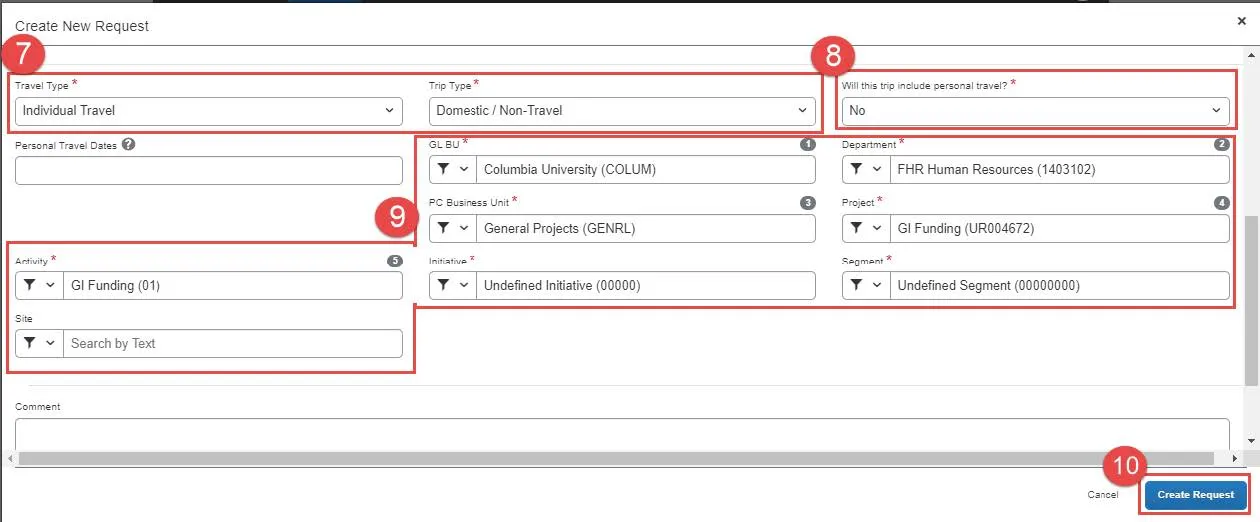This screenshot has height=522, width=1260.
Task: Click the GI Funding (01) activity field
Action: 233,286
